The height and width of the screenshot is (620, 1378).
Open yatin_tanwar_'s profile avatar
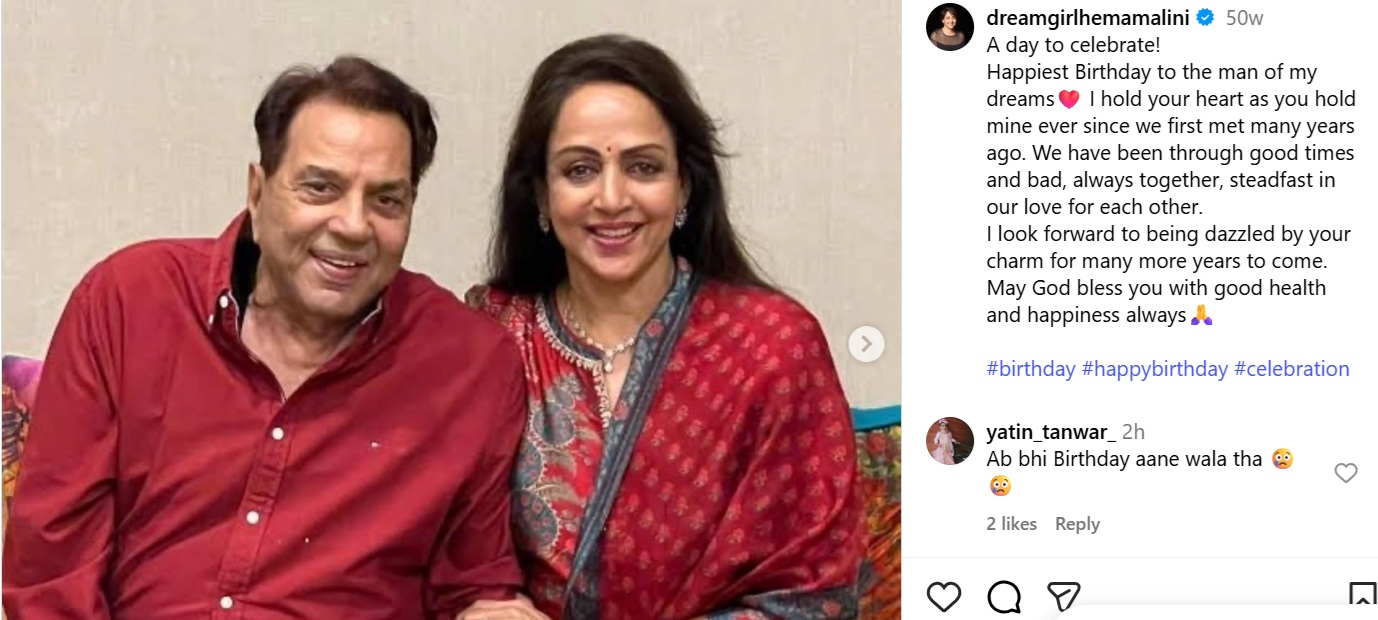(949, 441)
